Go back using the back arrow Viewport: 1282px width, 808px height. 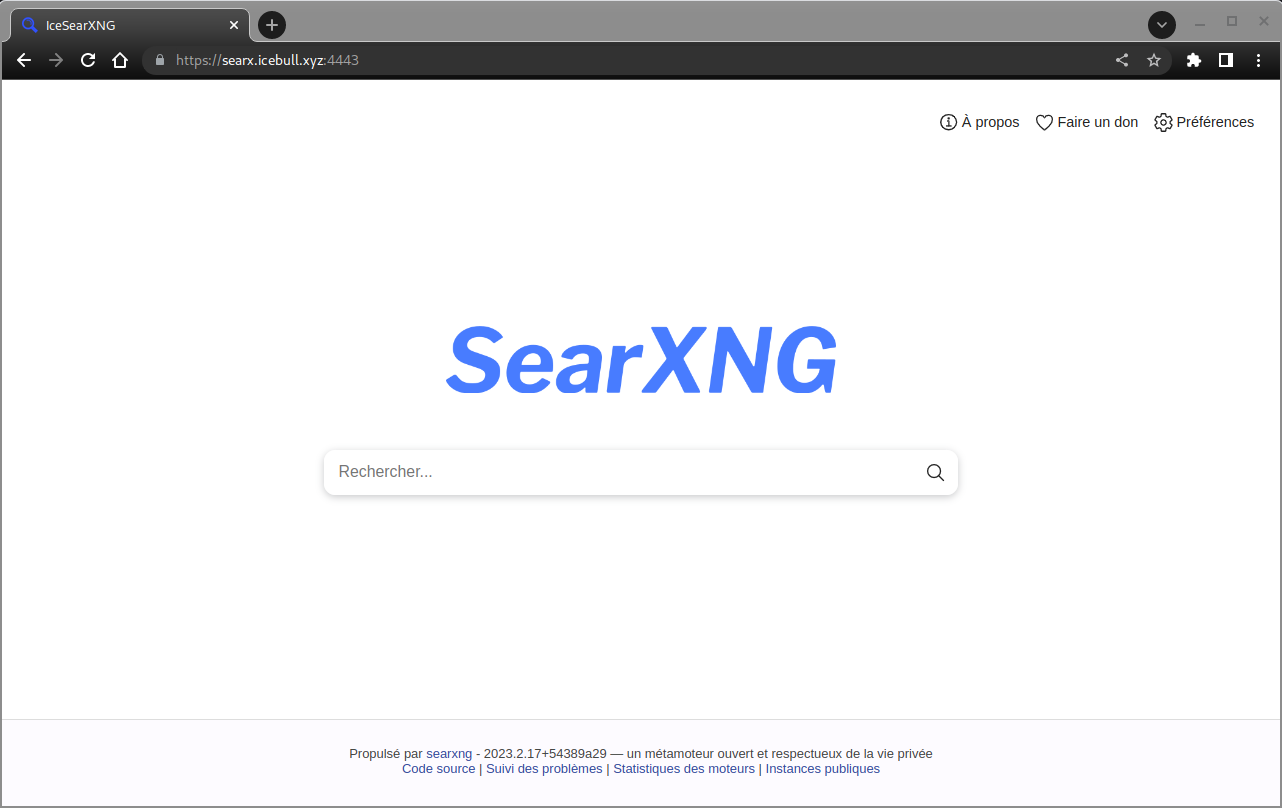point(24,60)
